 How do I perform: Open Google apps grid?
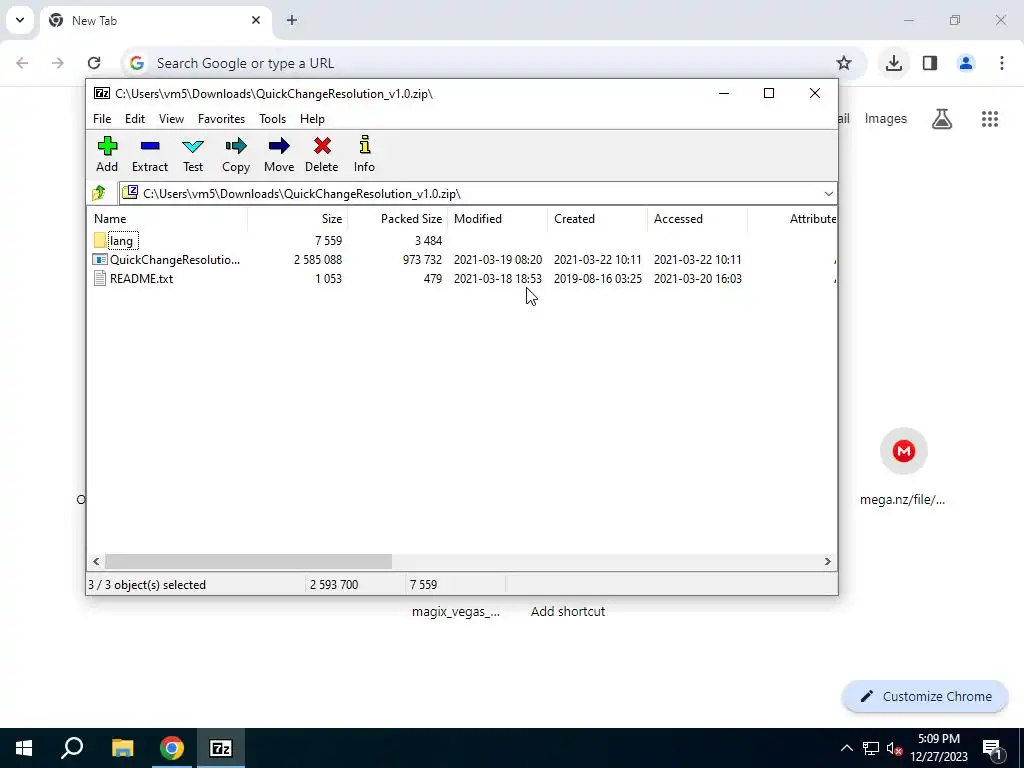tap(990, 119)
